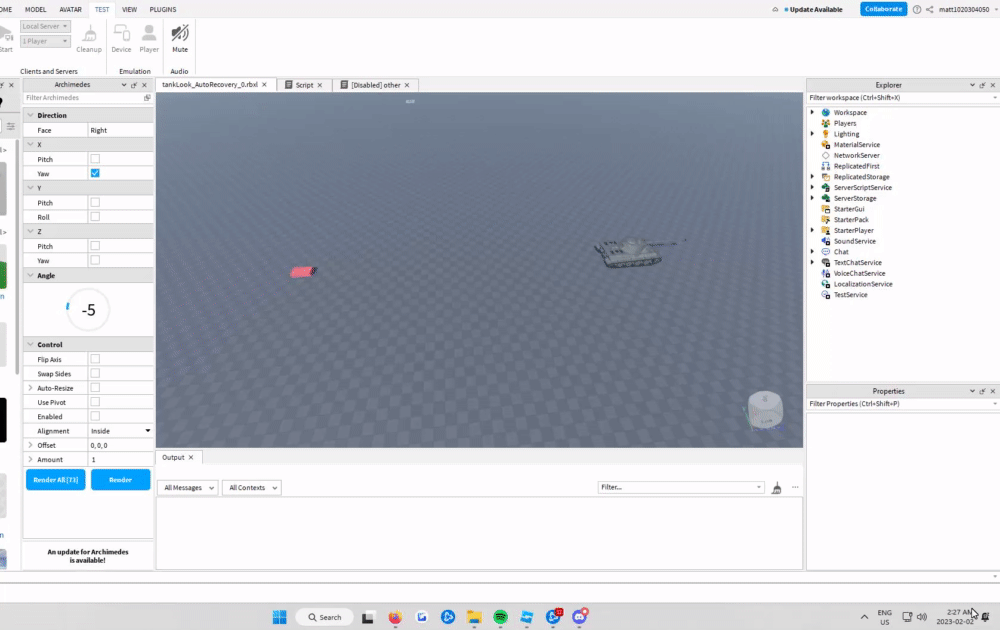This screenshot has height=630, width=1000.
Task: Collapse the Angle section
Action: [30, 275]
